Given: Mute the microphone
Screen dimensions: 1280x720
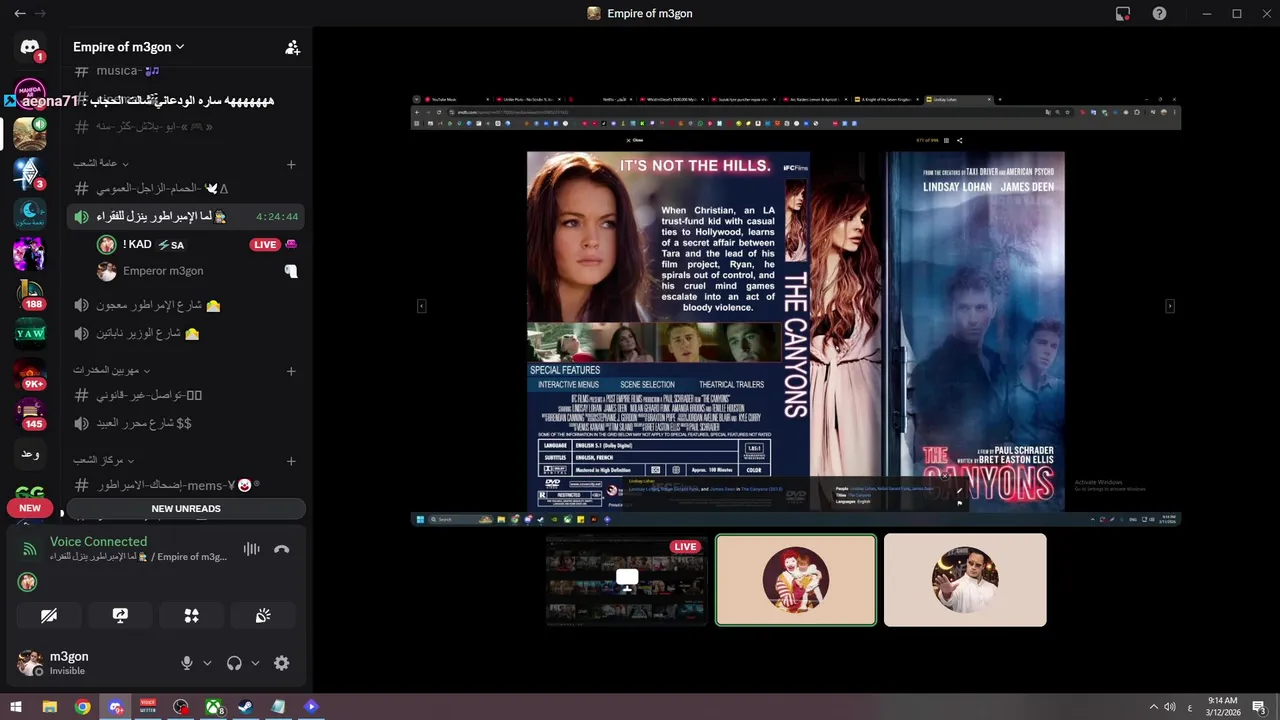Looking at the screenshot, I should [186, 663].
